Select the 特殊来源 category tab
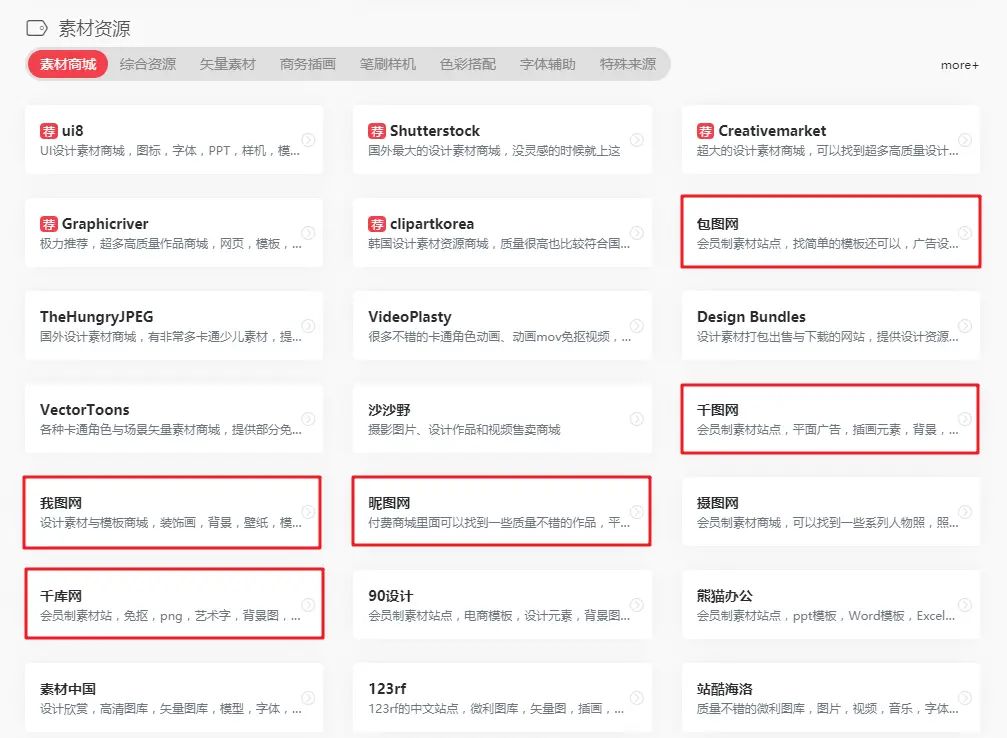 [x=629, y=63]
